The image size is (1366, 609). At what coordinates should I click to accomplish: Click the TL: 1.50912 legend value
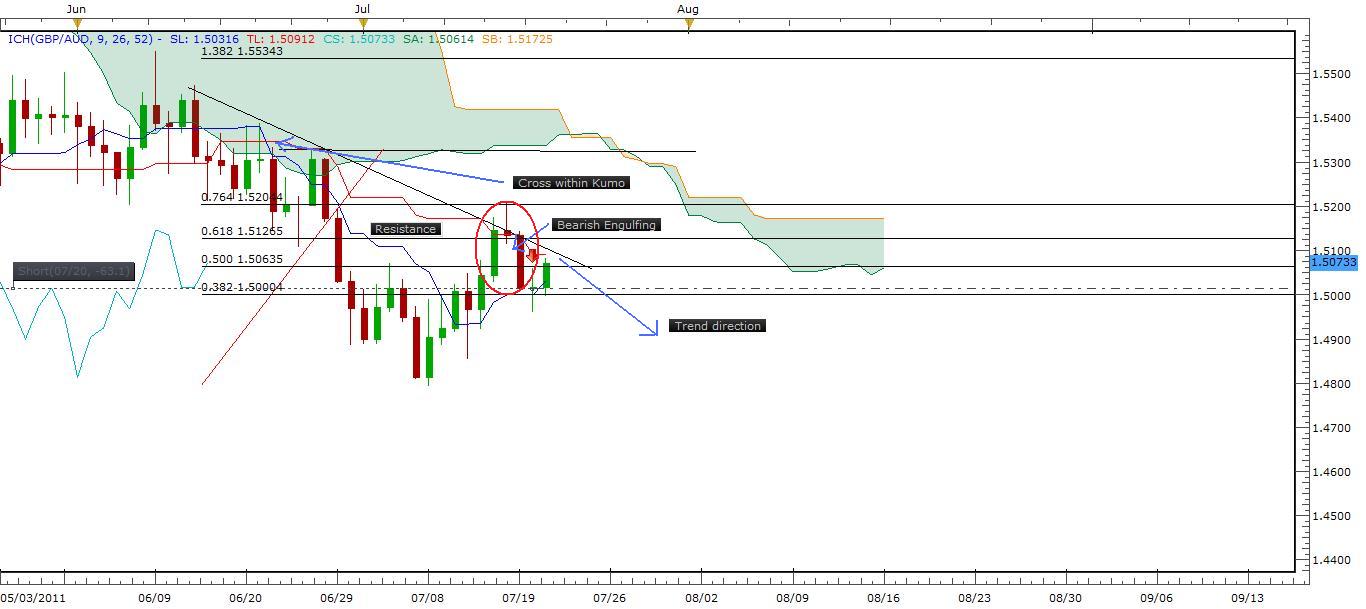point(280,39)
